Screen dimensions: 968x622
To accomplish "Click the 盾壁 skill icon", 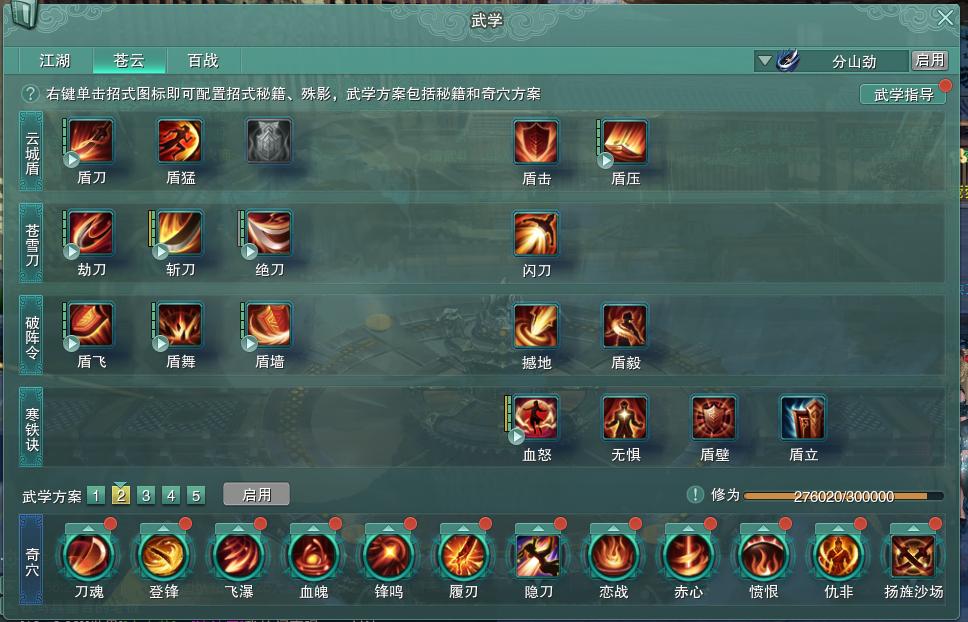I will click(714, 418).
